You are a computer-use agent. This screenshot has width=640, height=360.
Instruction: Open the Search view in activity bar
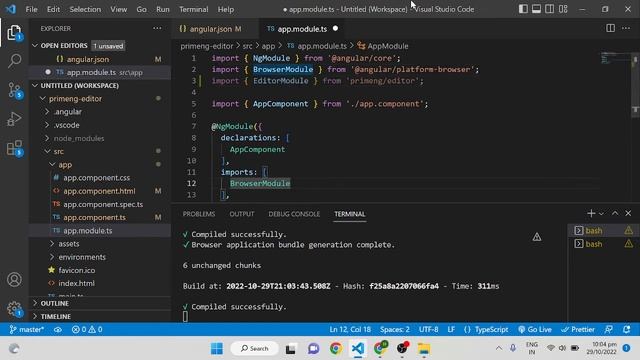[14, 61]
